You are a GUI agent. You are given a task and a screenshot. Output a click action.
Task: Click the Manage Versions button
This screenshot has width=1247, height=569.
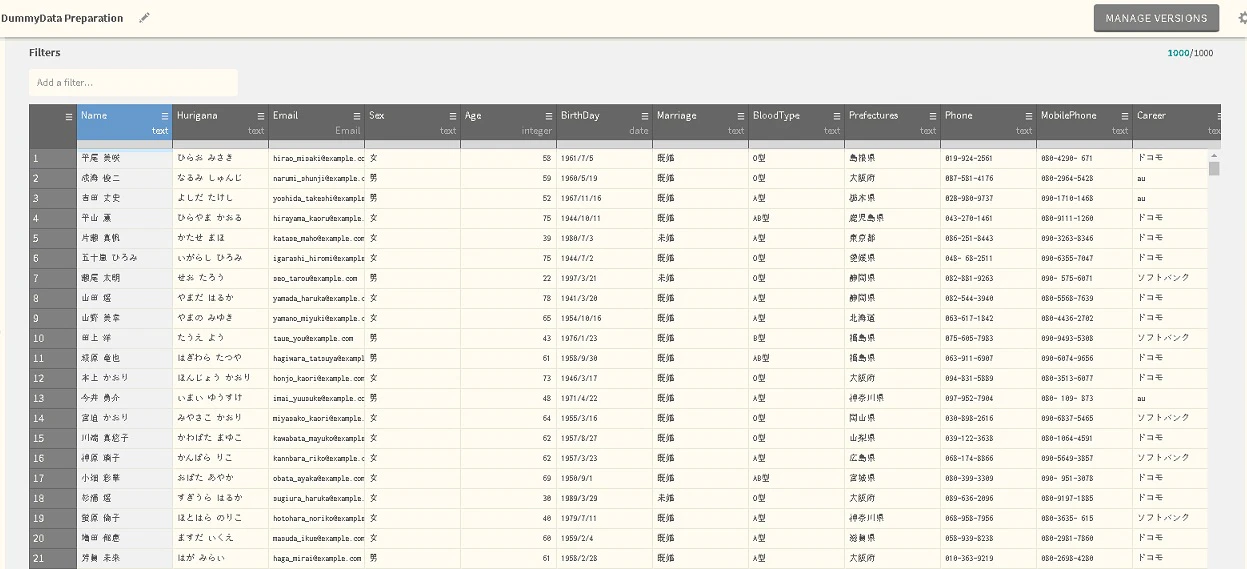click(1156, 18)
